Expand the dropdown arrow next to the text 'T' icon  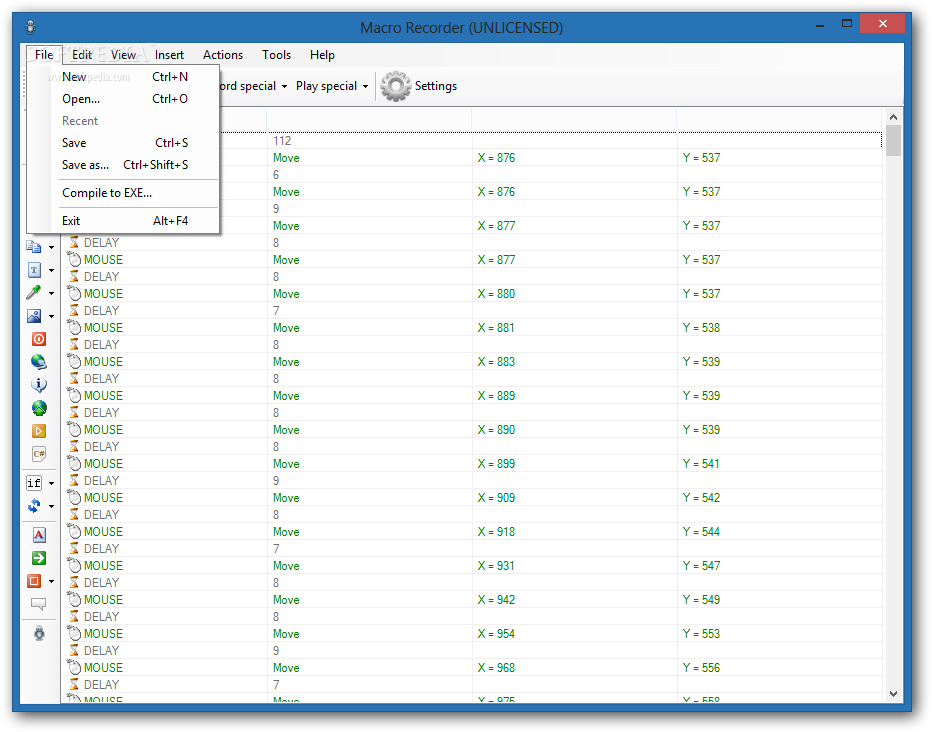coord(52,270)
